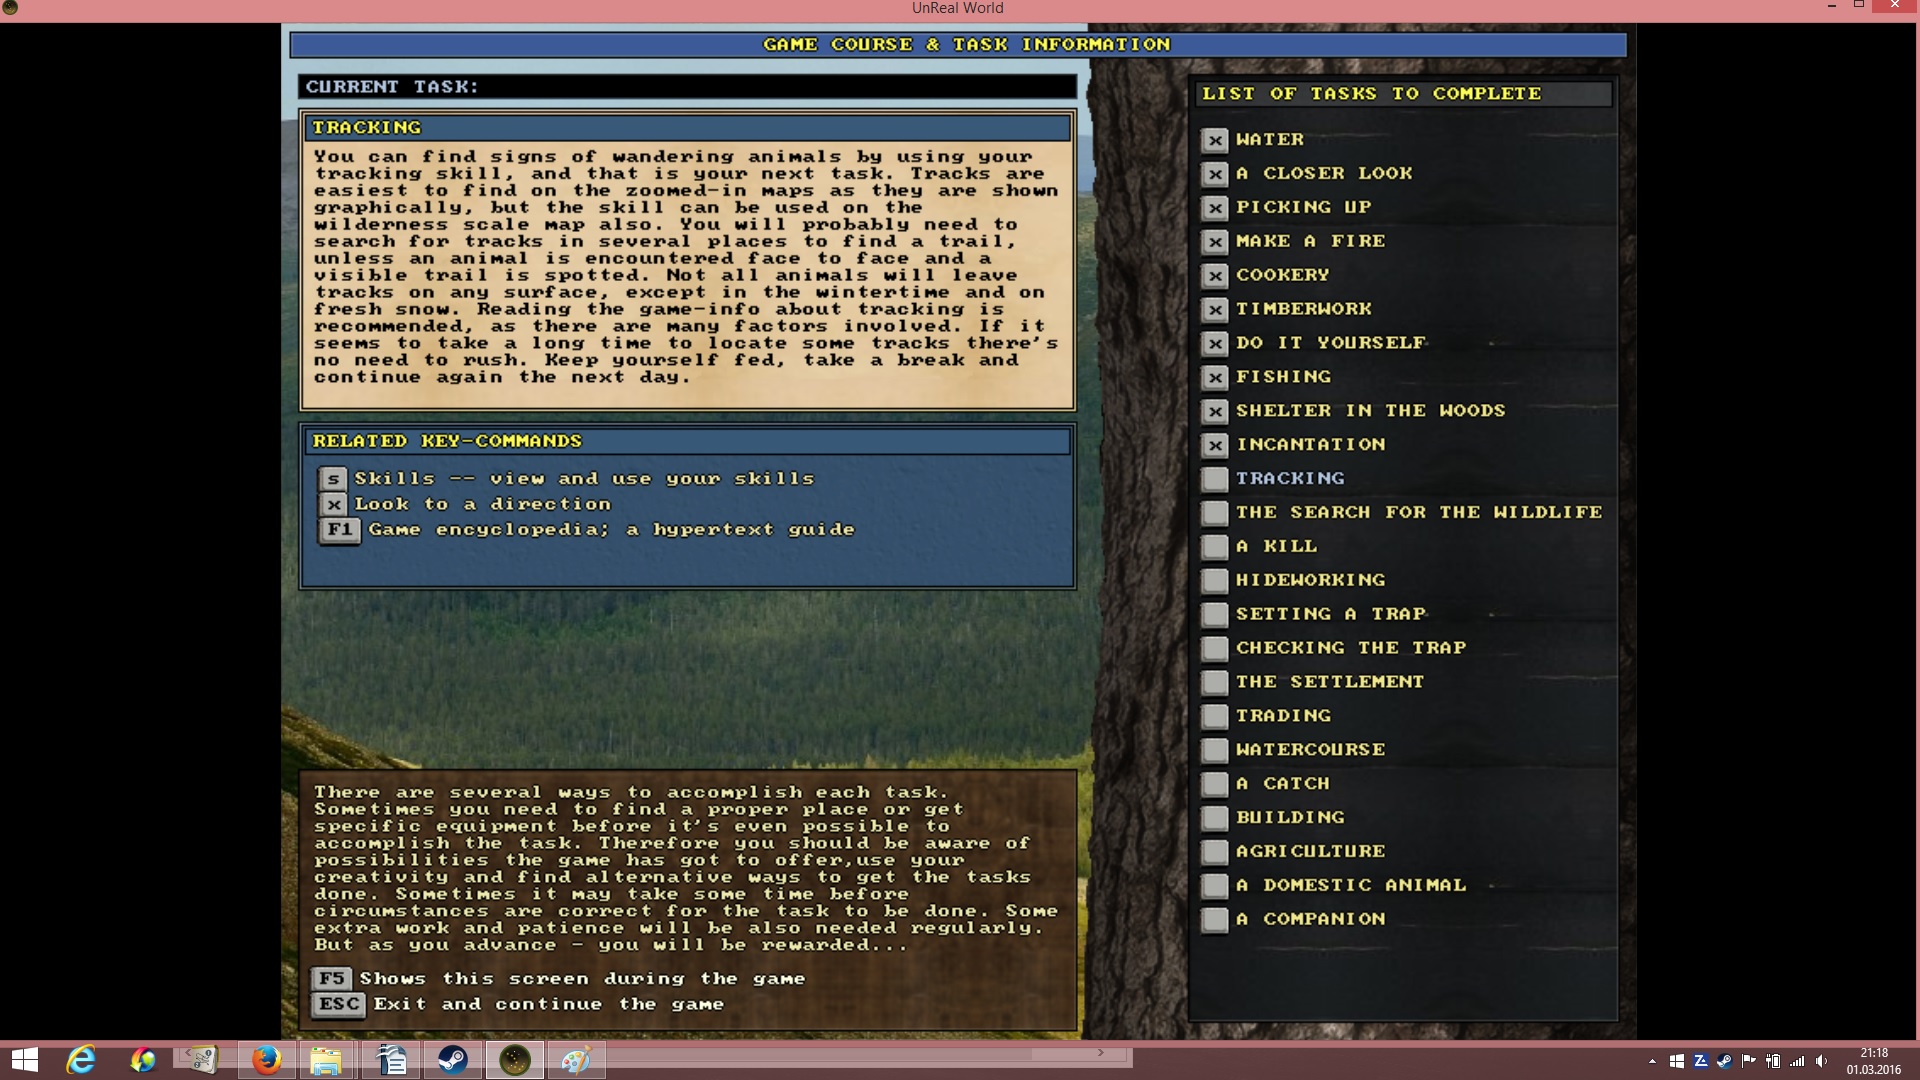Select the CHECKING THE TRAP task
The width and height of the screenshot is (1920, 1080).
(1350, 648)
